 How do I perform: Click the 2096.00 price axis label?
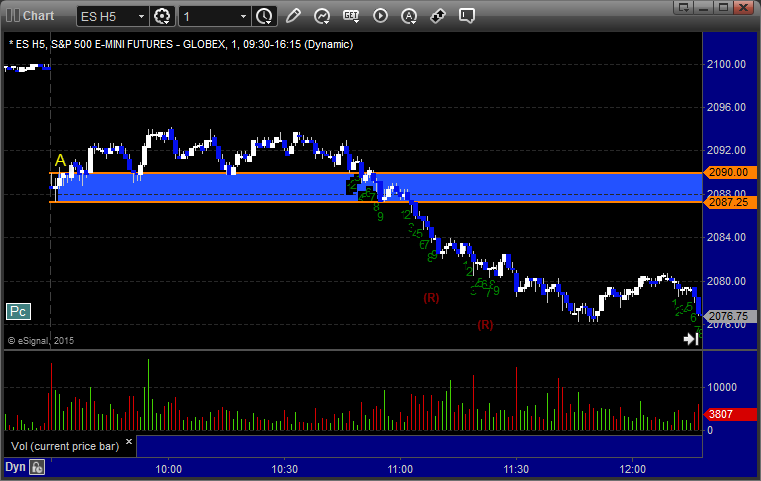[x=726, y=107]
